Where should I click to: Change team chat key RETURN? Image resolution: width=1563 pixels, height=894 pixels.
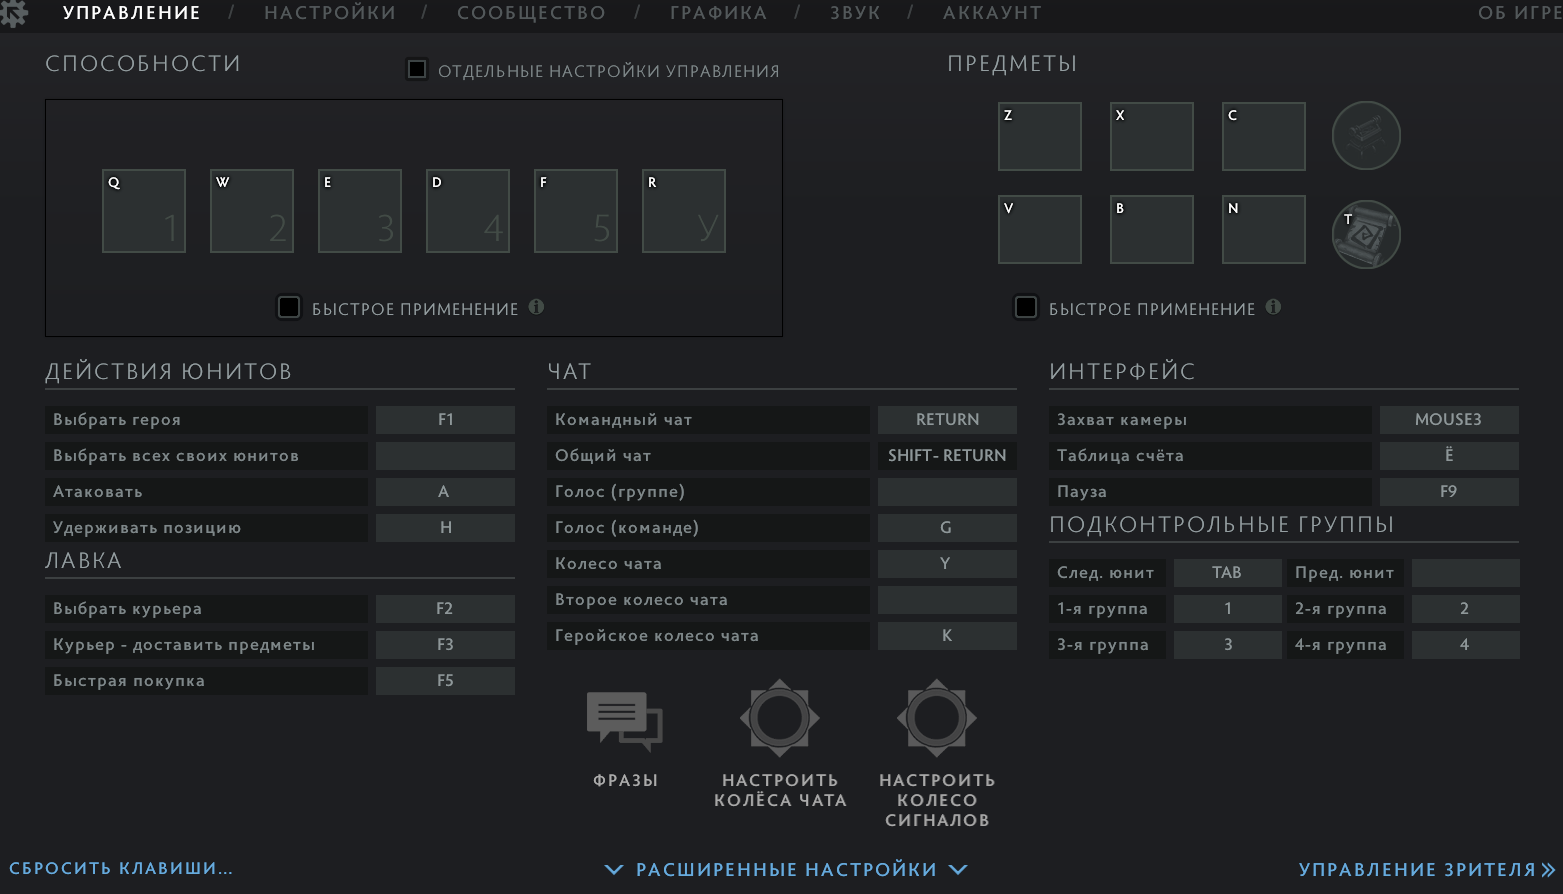coord(947,420)
